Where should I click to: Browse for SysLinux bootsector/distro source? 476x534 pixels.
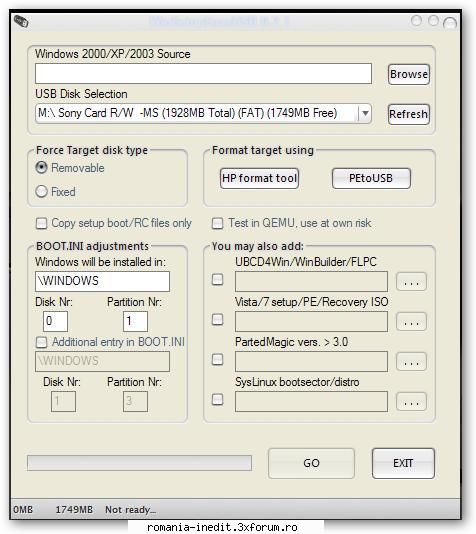pyautogui.click(x=411, y=402)
